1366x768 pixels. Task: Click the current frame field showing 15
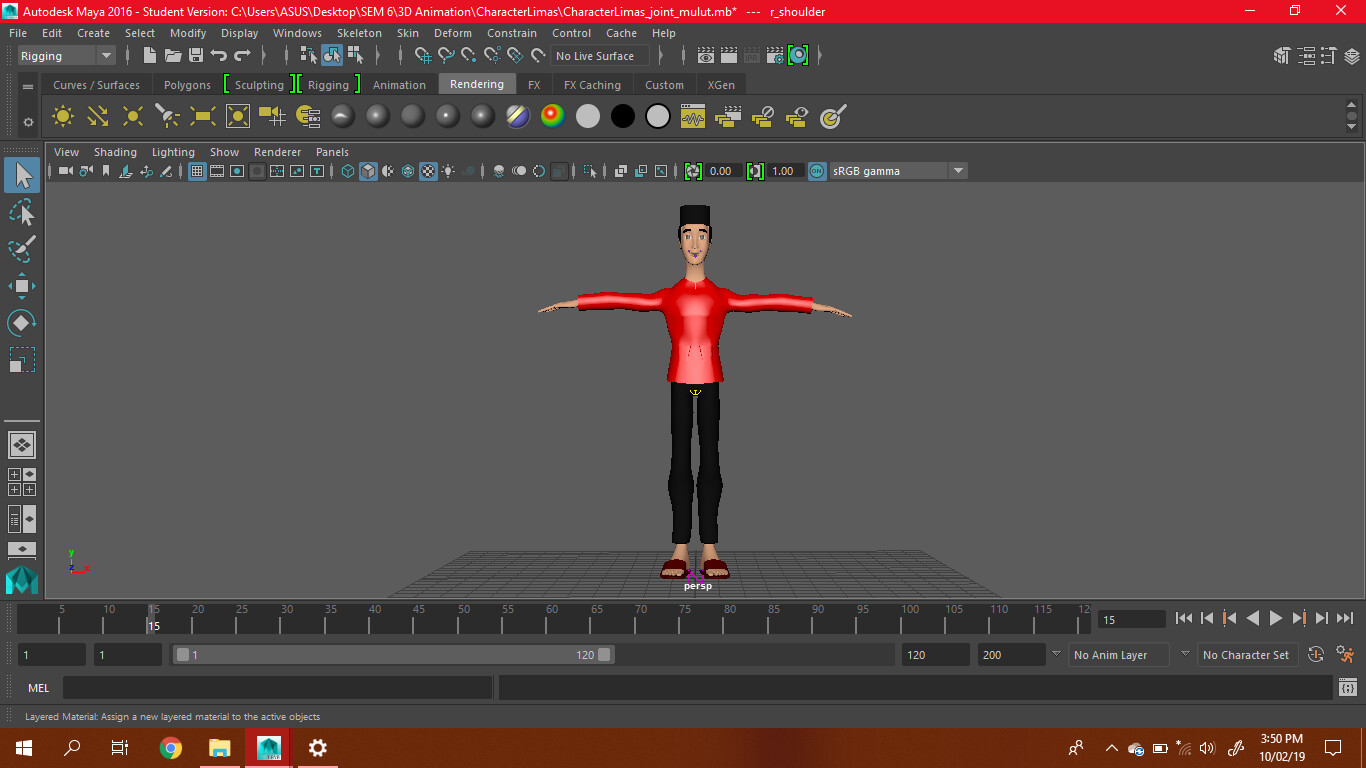tap(1132, 620)
